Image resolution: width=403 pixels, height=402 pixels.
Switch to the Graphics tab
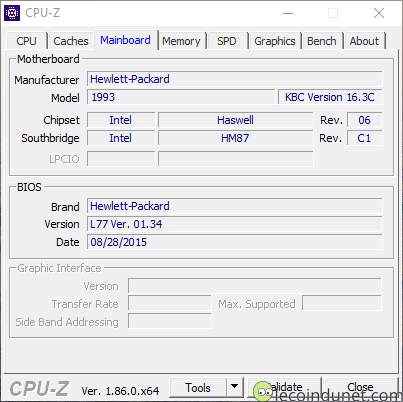click(x=275, y=41)
